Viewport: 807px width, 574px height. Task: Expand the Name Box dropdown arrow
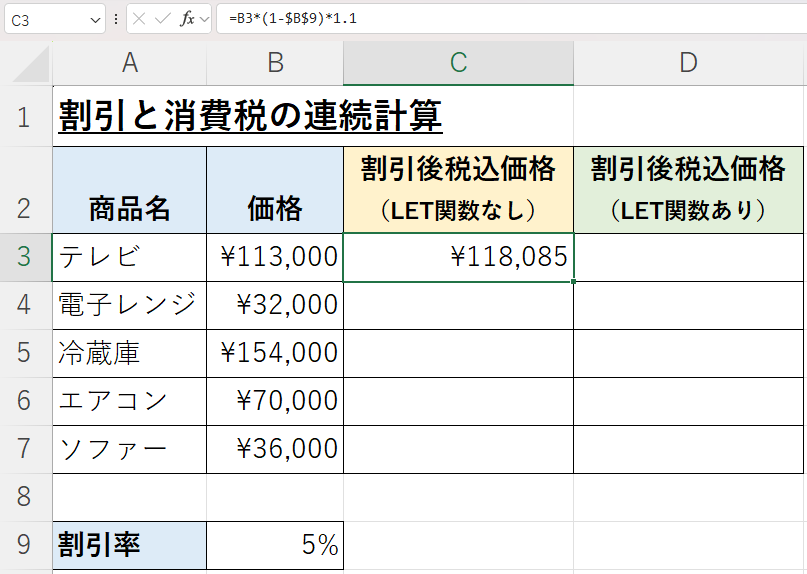[x=96, y=19]
